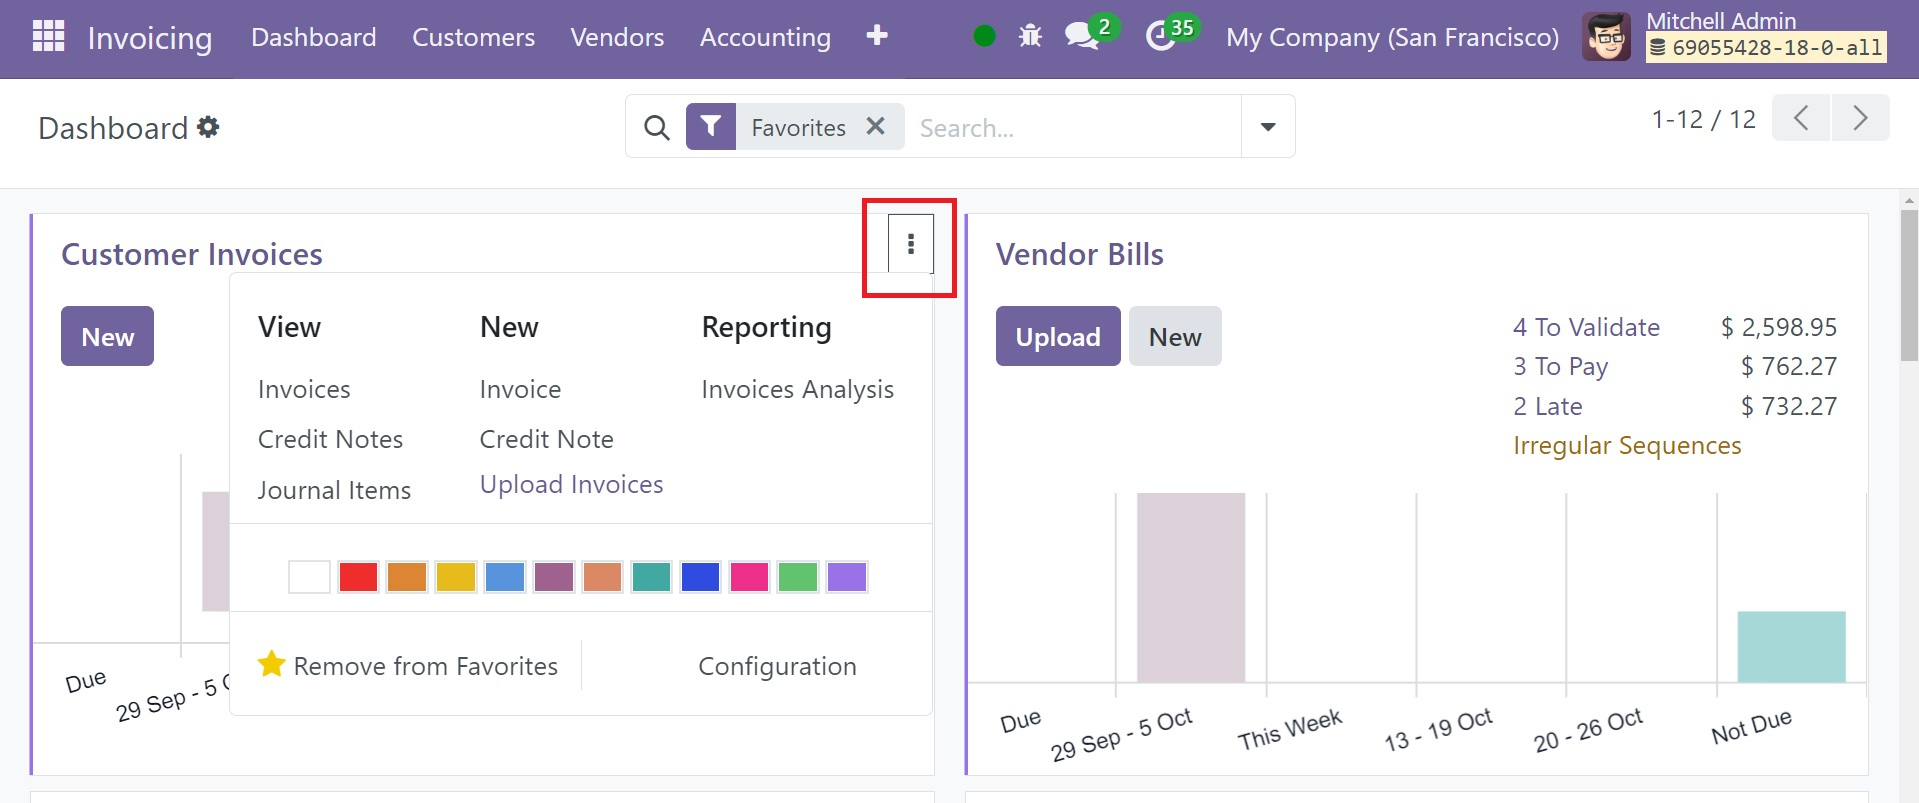Click the Invoicing app title
1919x803 pixels.
150,38
